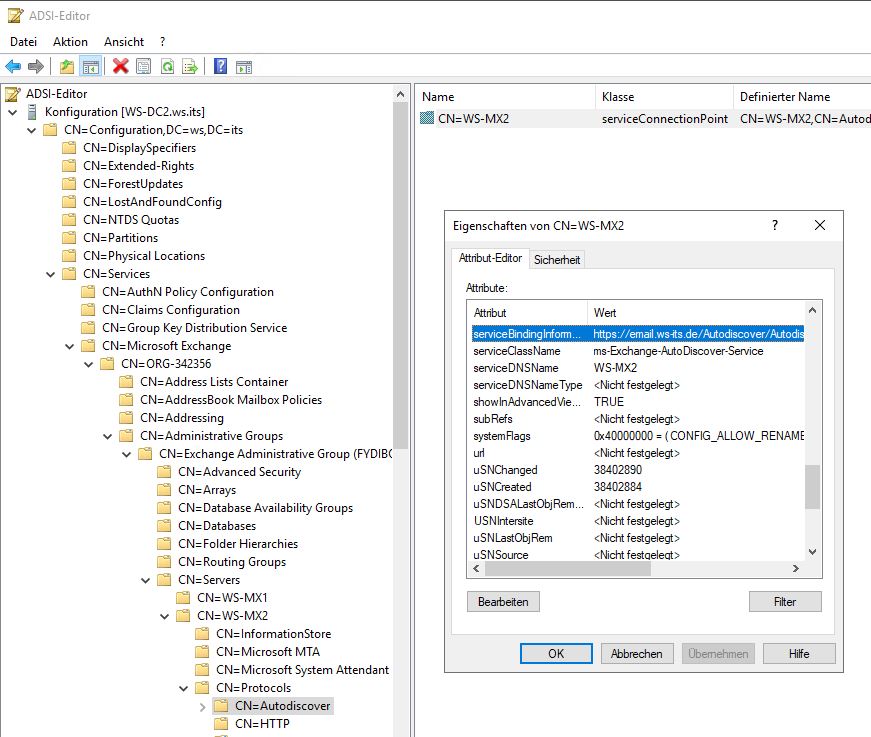Click the green Refresh toolbar icon
This screenshot has height=737, width=871.
pos(167,67)
